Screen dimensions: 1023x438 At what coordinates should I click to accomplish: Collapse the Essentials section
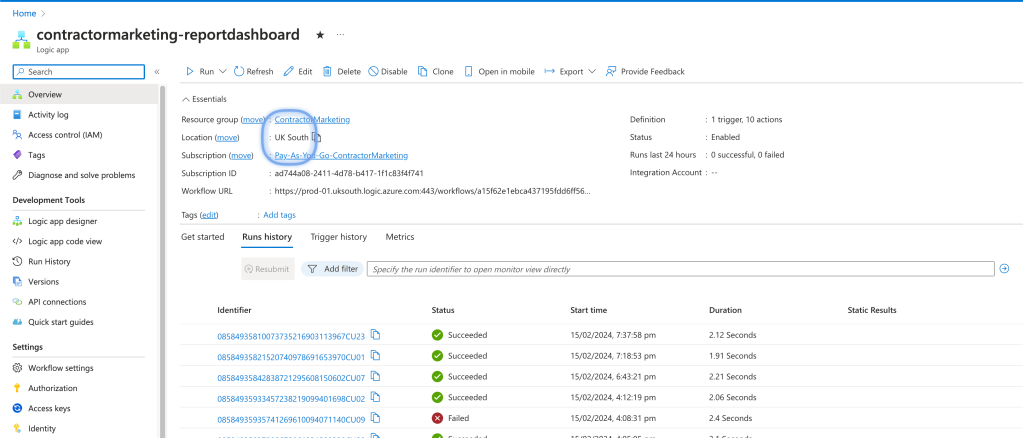(204, 99)
